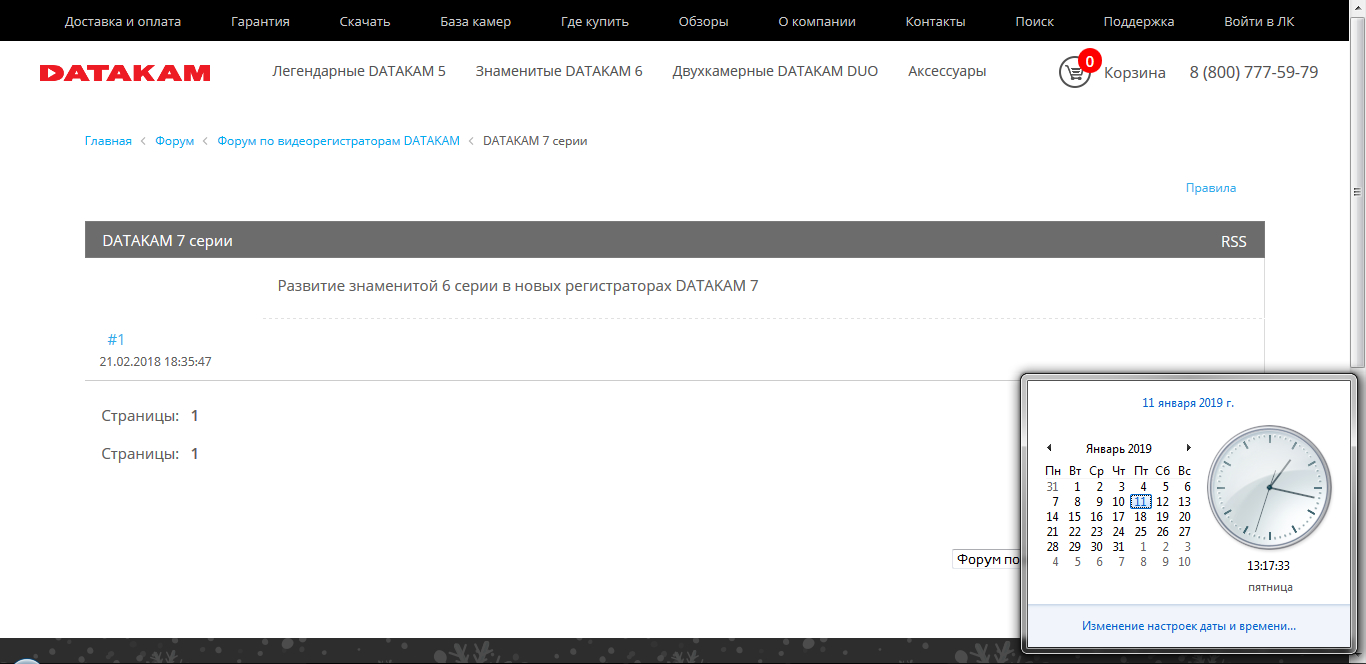Viewport: 1366px width, 664px height.
Task: Click the red DATAKAM logo
Action: (x=125, y=73)
